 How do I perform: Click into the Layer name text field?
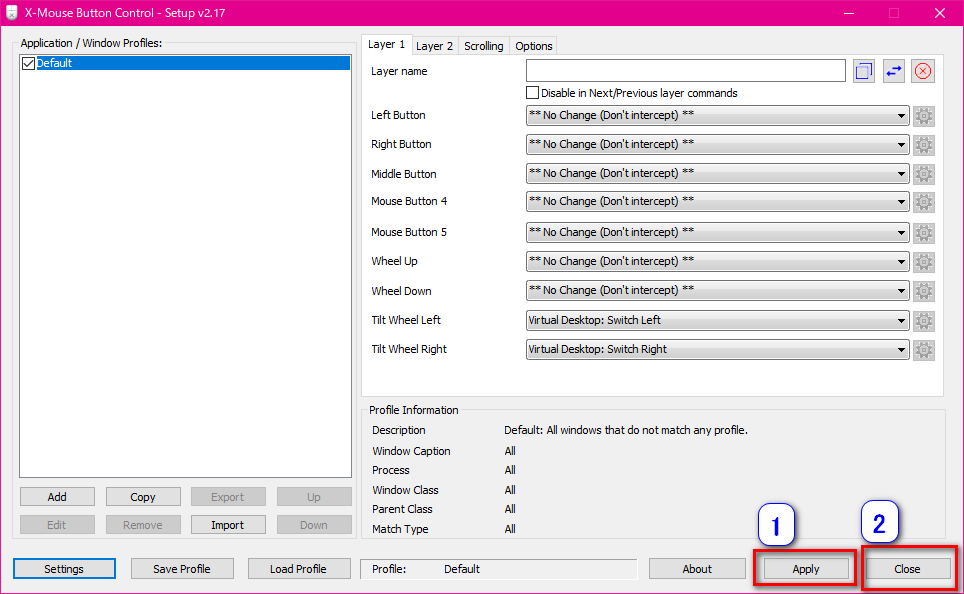tap(685, 71)
